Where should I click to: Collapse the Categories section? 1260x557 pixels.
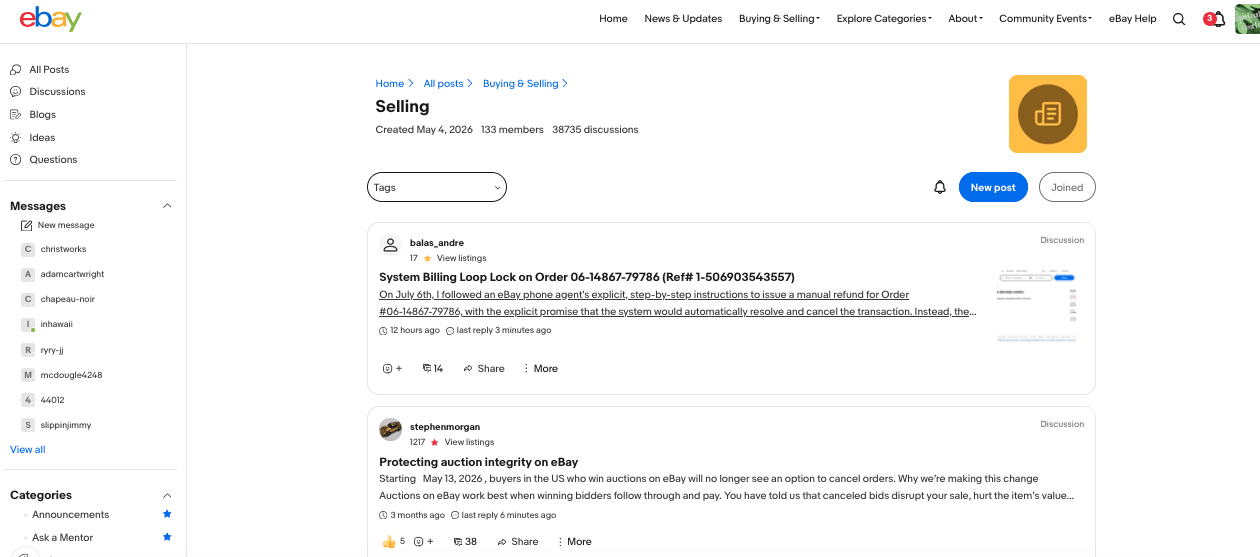(167, 495)
